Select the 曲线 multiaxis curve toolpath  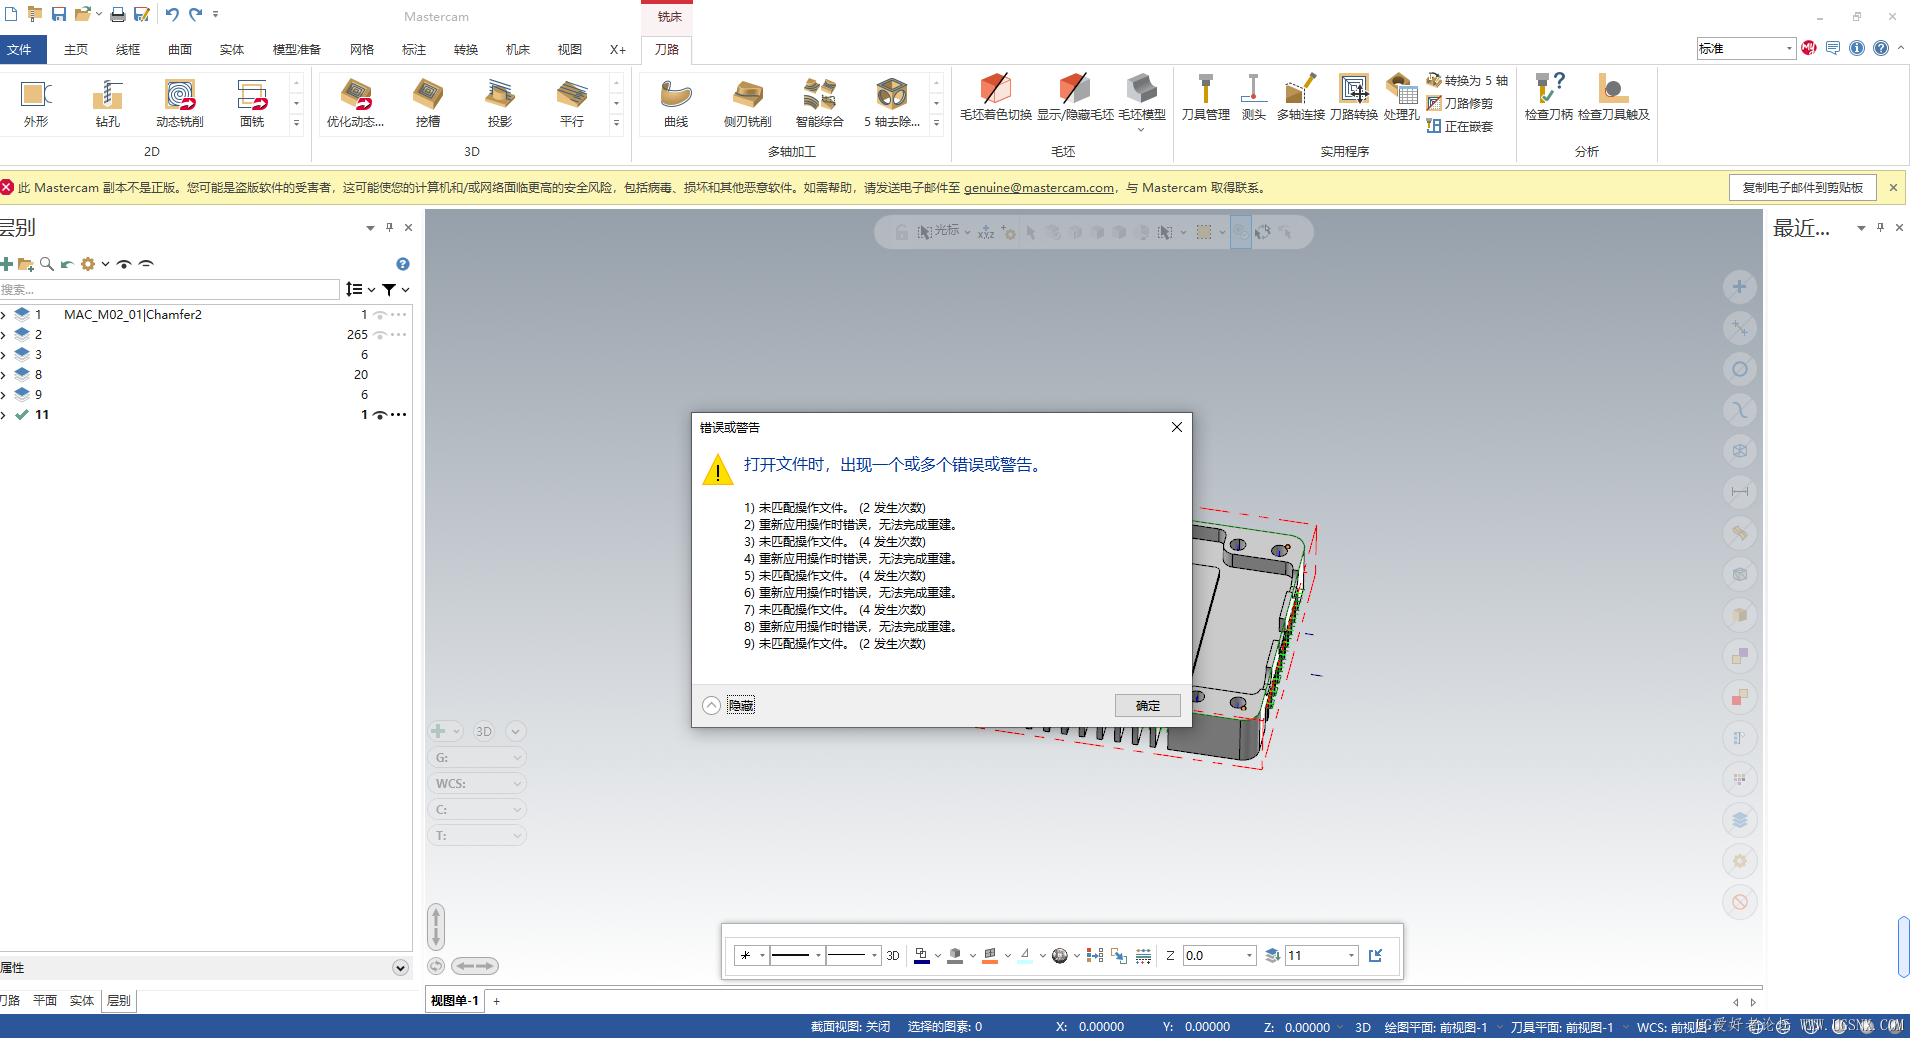[676, 103]
